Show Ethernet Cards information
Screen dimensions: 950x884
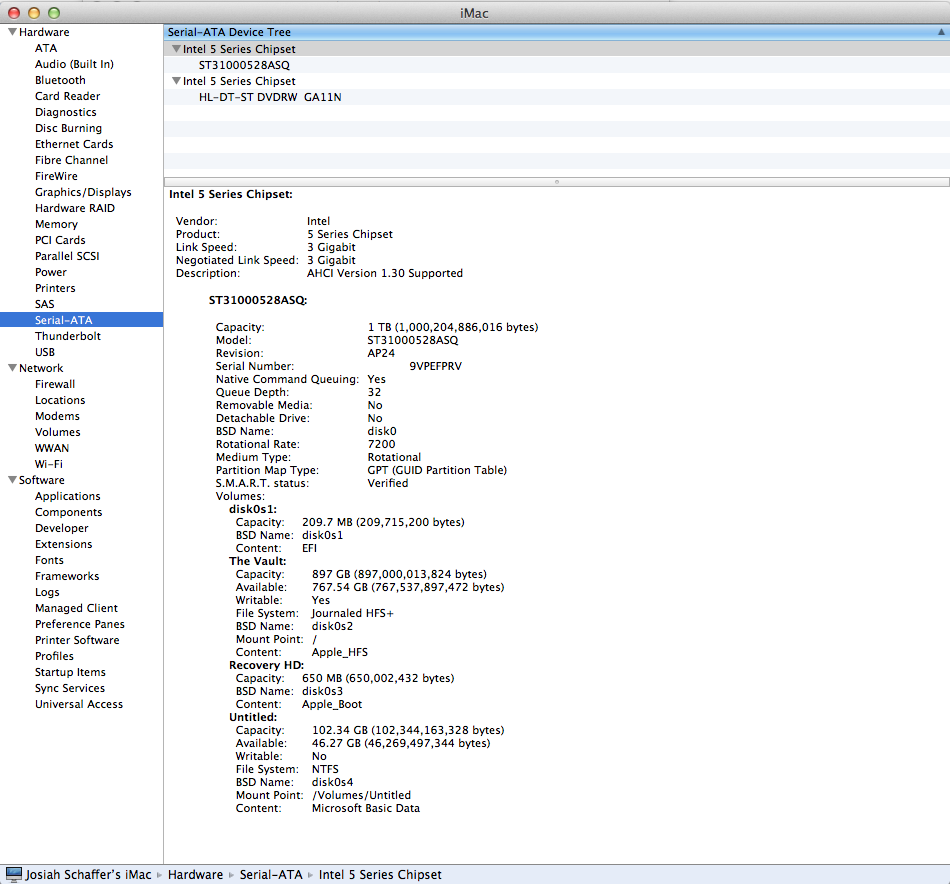[74, 144]
